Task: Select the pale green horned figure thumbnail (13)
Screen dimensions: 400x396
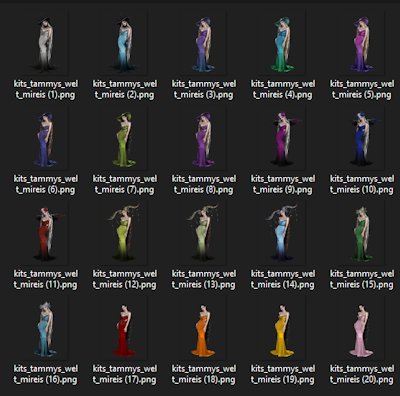Action: (204, 233)
